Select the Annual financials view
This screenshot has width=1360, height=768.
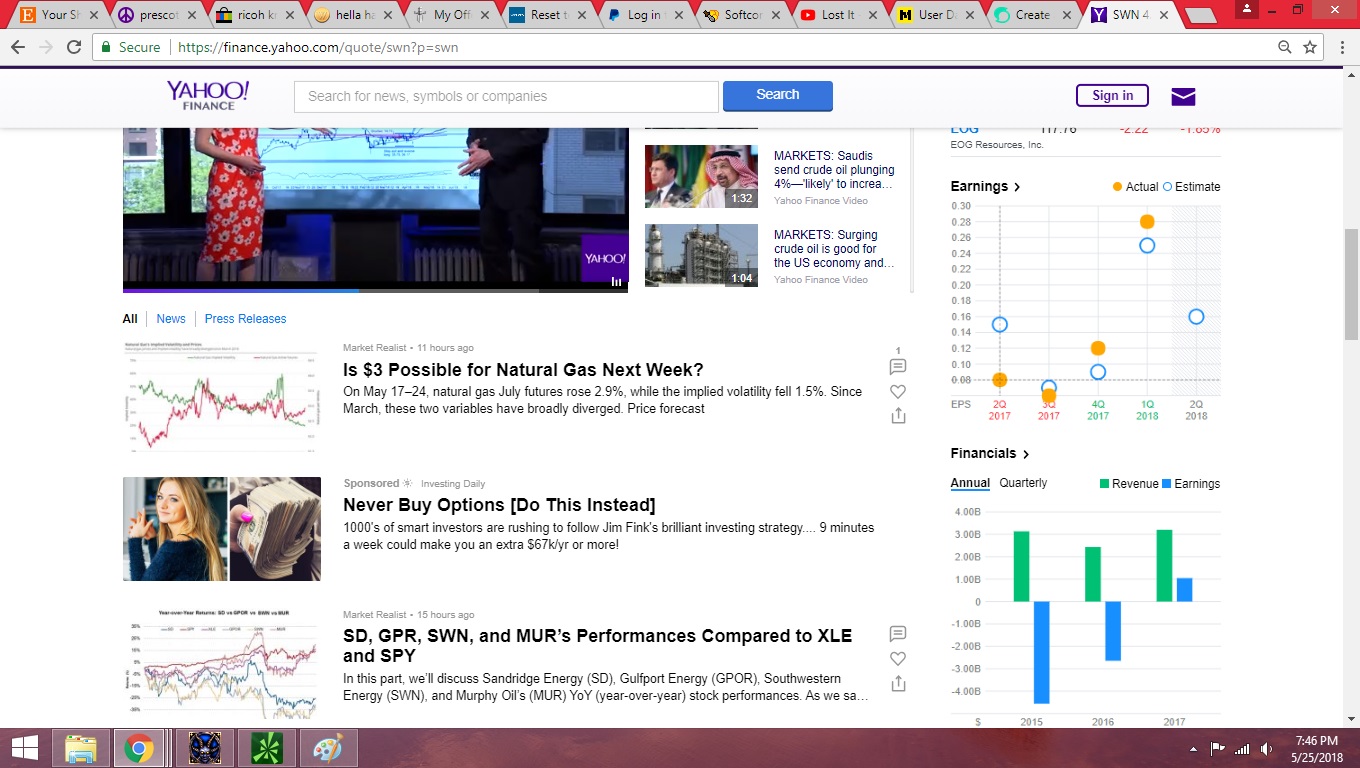970,483
